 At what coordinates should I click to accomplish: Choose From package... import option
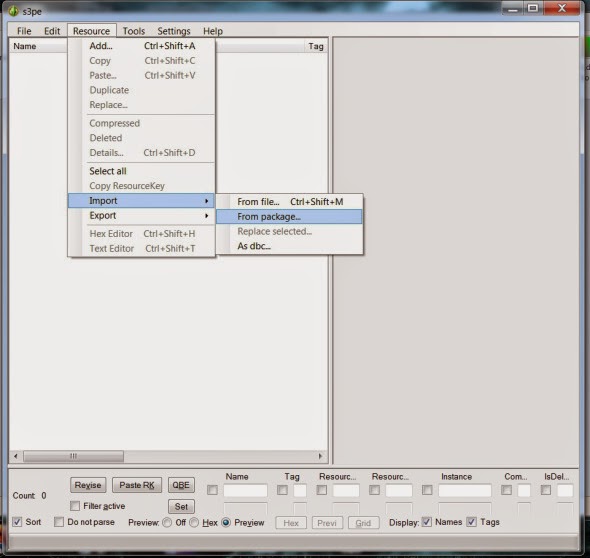click(x=289, y=217)
